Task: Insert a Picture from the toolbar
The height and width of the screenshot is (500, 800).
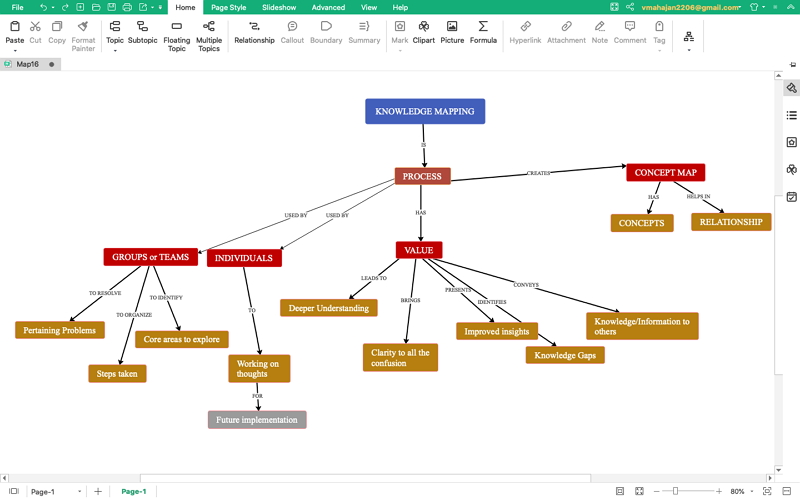Action: (x=452, y=31)
